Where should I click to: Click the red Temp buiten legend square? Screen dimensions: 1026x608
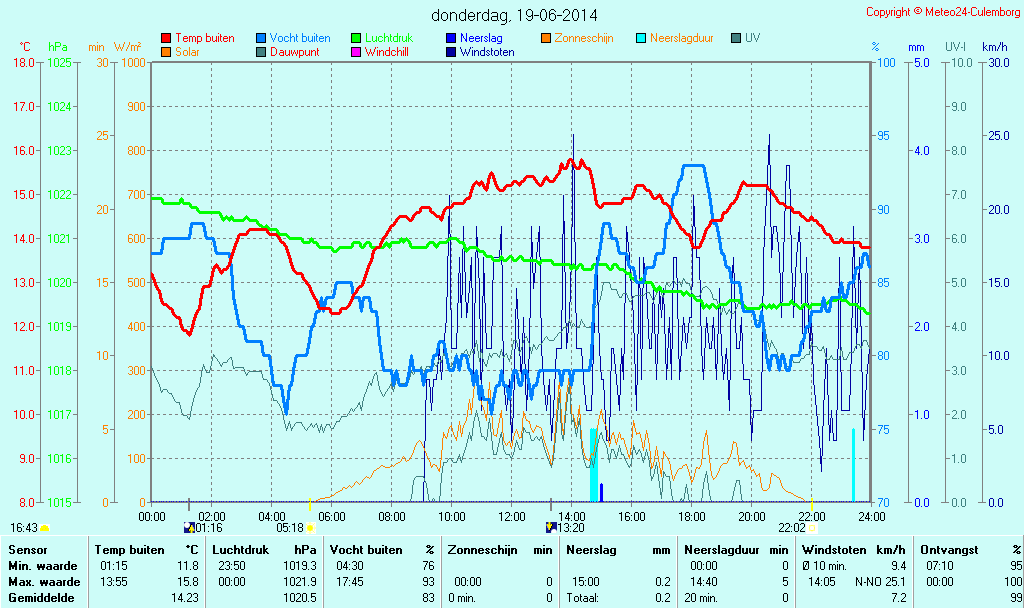click(x=166, y=38)
